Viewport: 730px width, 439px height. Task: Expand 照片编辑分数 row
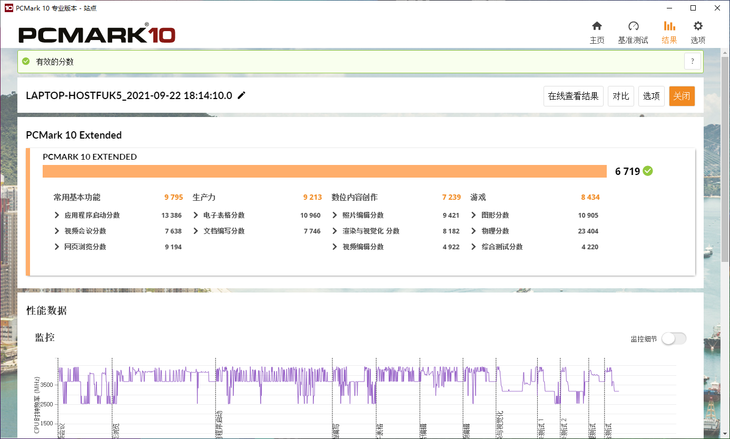334,215
